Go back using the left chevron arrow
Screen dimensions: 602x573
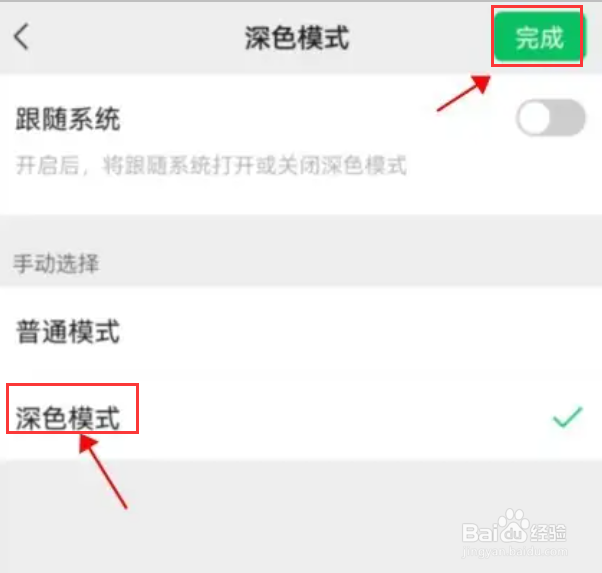click(22, 37)
